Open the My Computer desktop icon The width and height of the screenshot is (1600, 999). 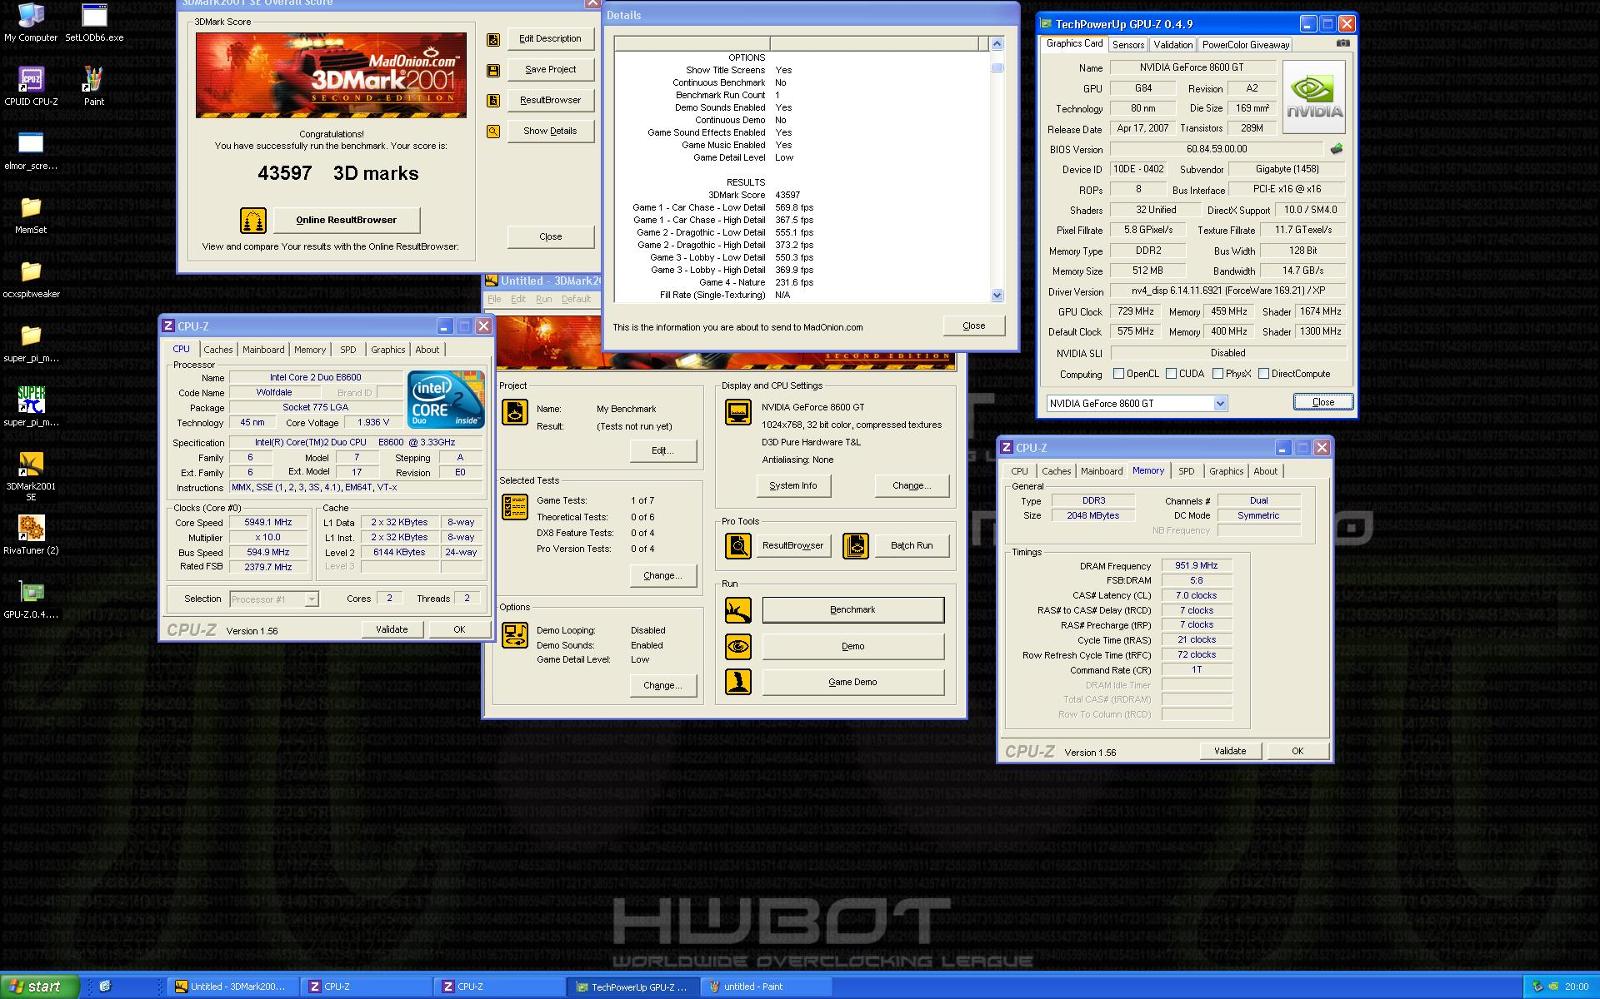[x=31, y=22]
